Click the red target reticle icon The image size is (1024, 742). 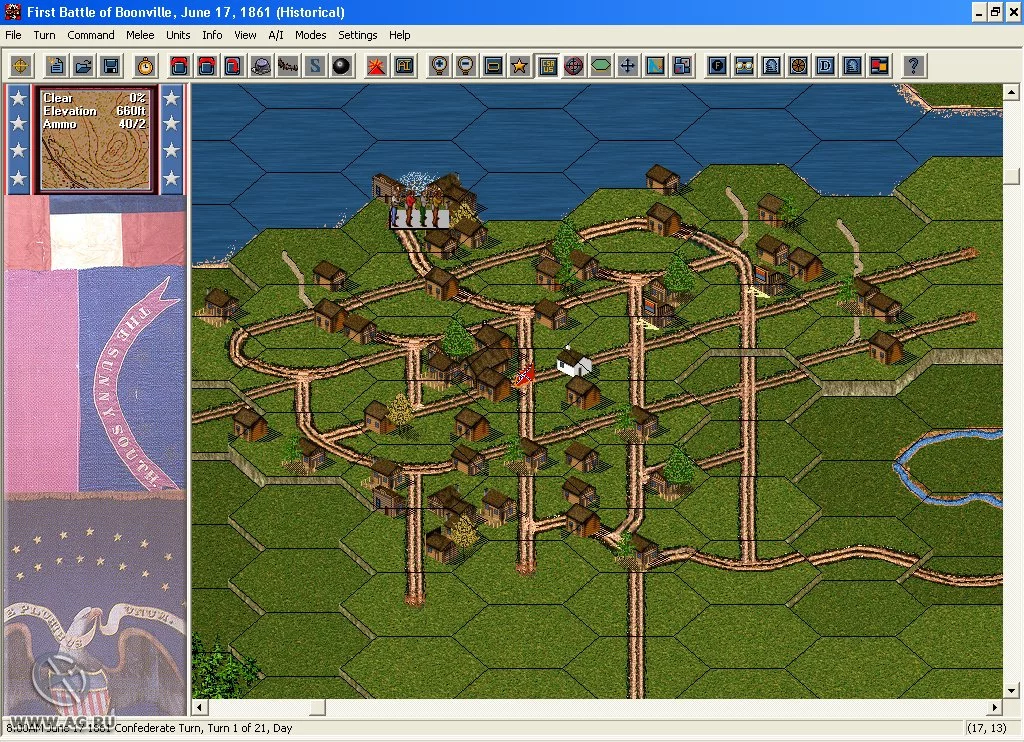(573, 66)
